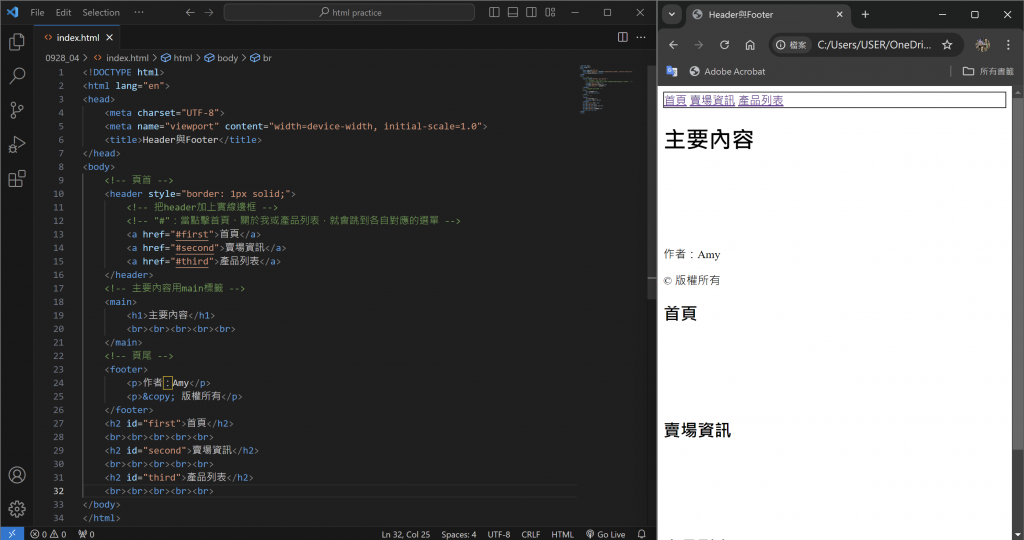
Task: Open the Selection menu
Action: [101, 12]
